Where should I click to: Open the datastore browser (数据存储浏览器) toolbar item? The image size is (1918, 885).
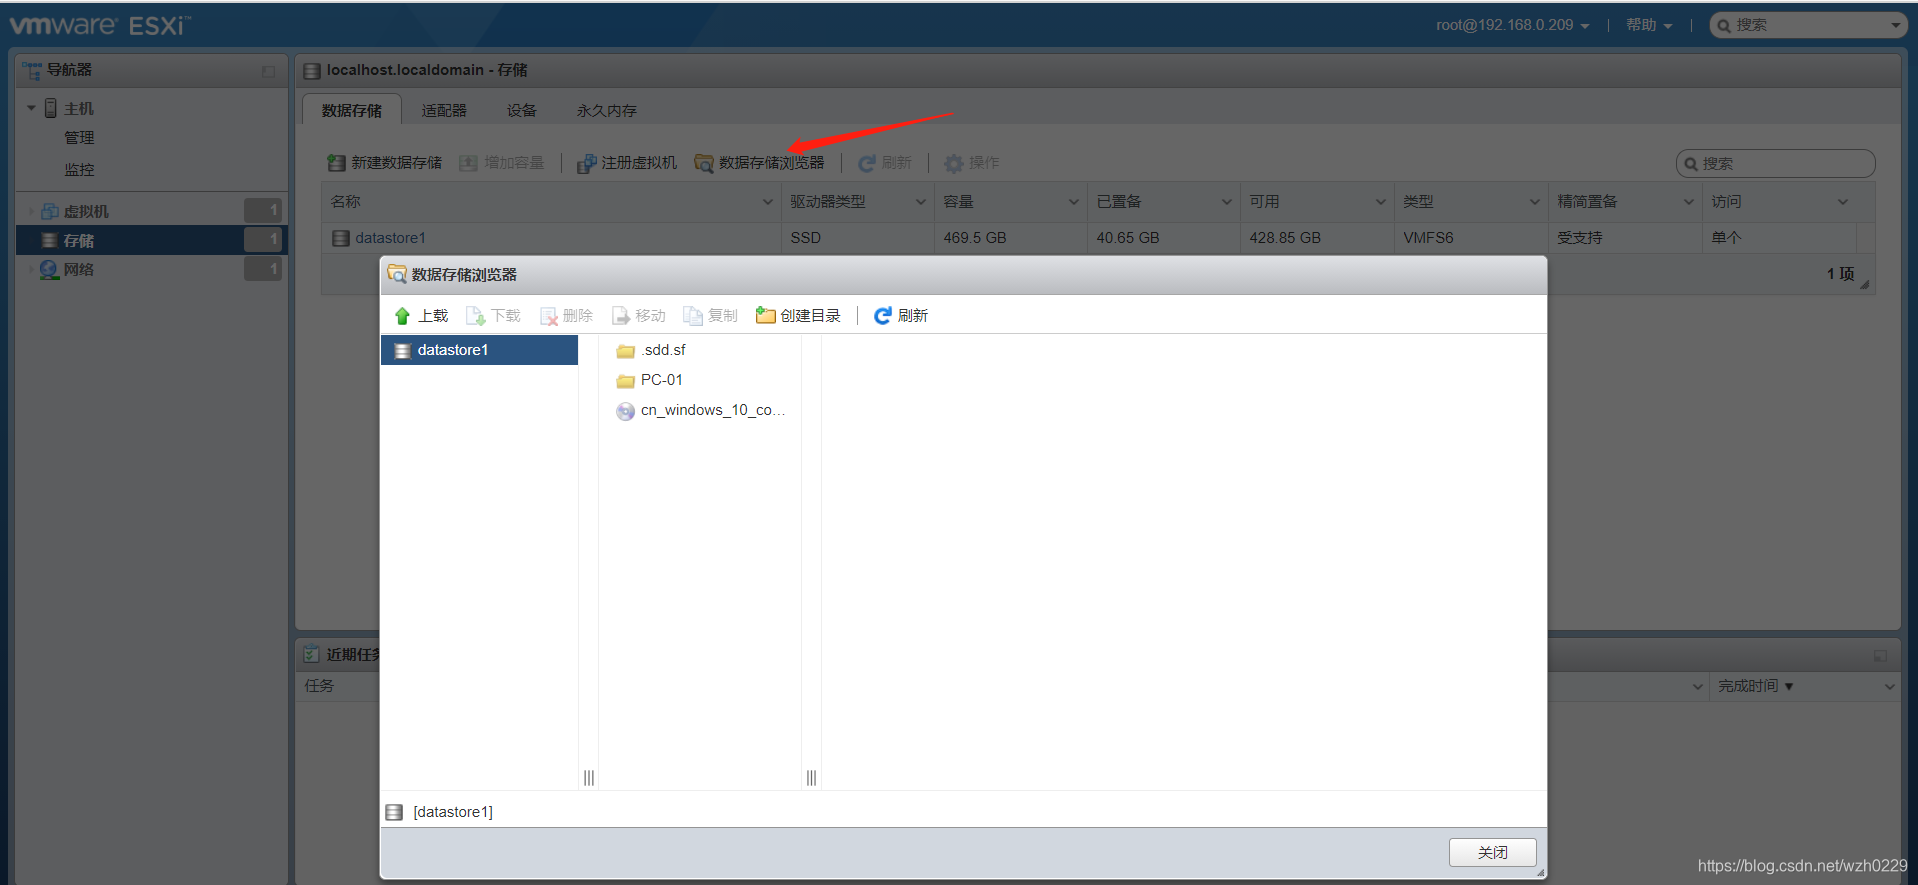click(x=760, y=163)
